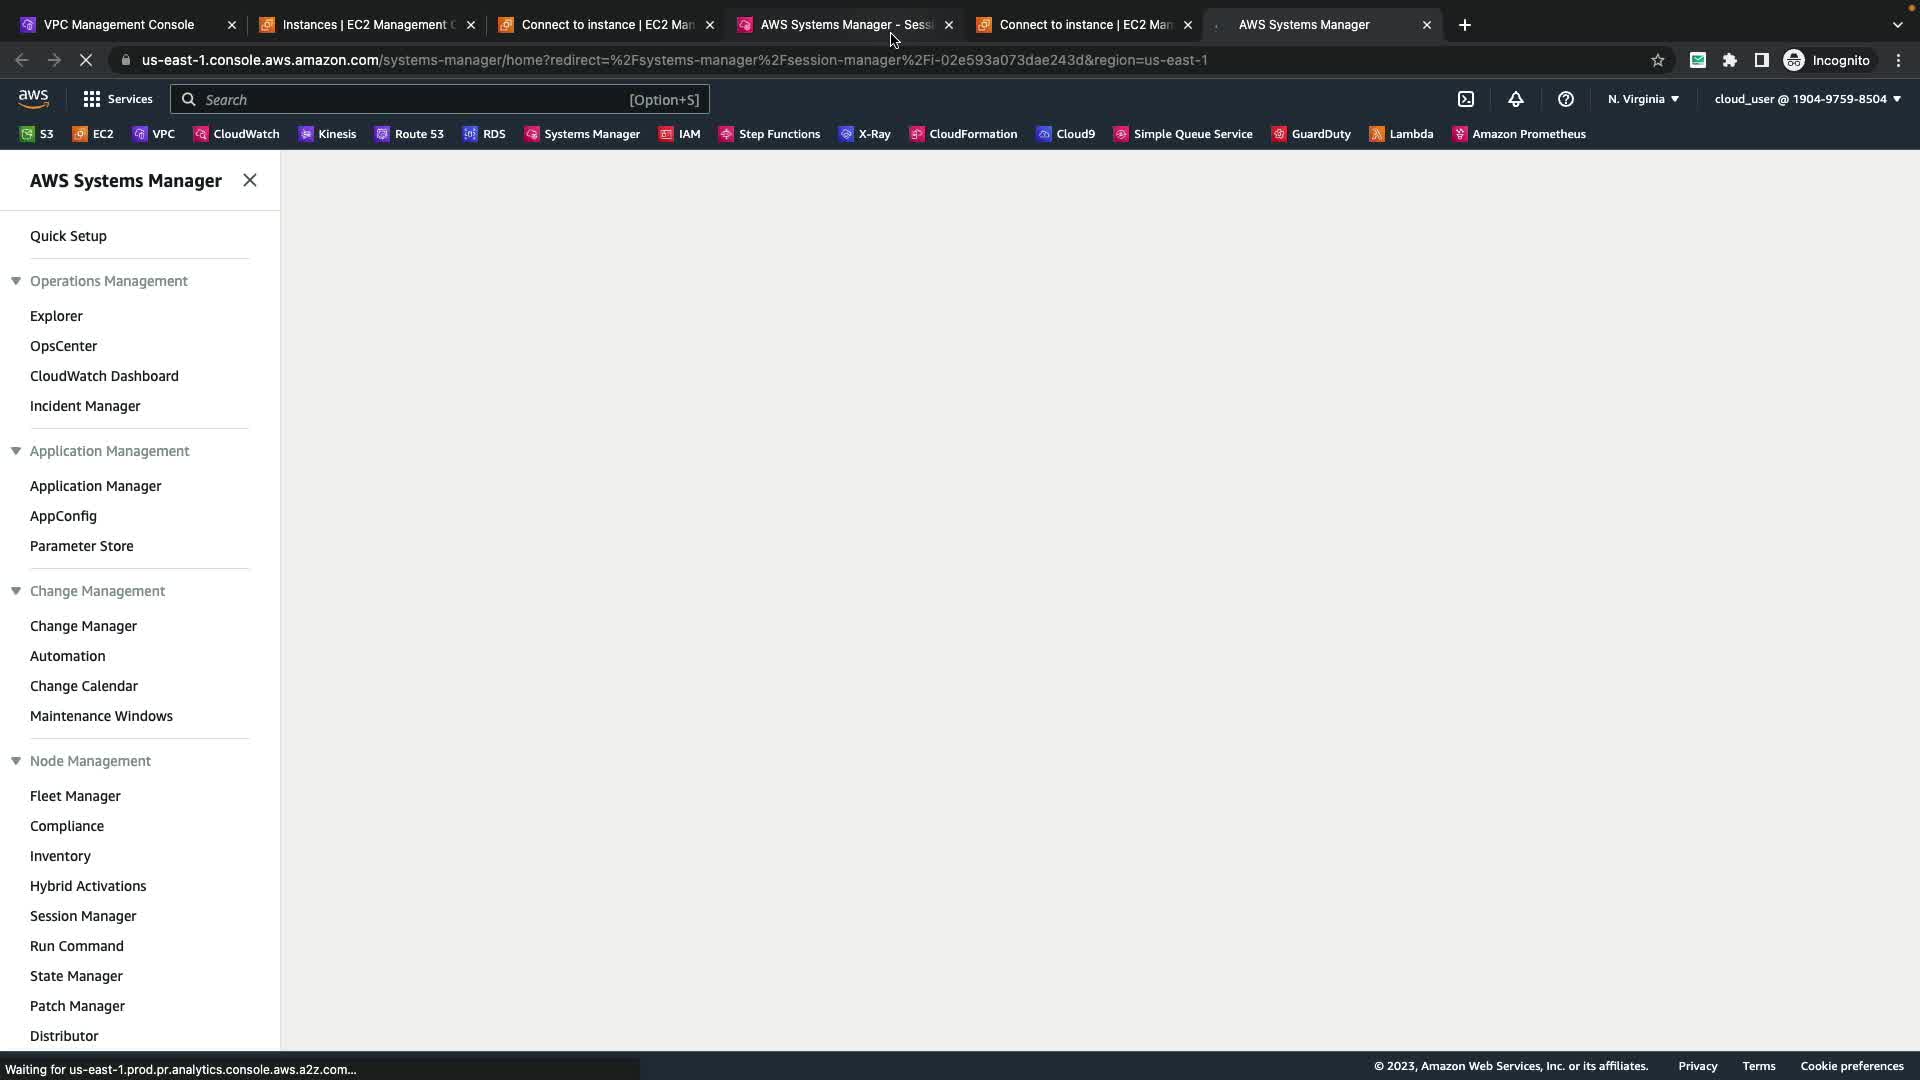Open Session Manager in the sidebar
The width and height of the screenshot is (1920, 1080).
(x=83, y=916)
